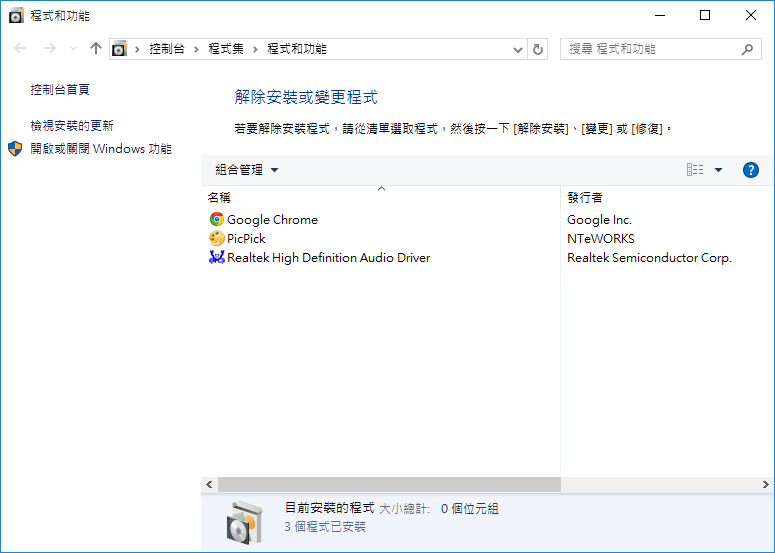Click the horizontal scrollbar thumb
The image size is (775, 553).
pyautogui.click(x=389, y=484)
